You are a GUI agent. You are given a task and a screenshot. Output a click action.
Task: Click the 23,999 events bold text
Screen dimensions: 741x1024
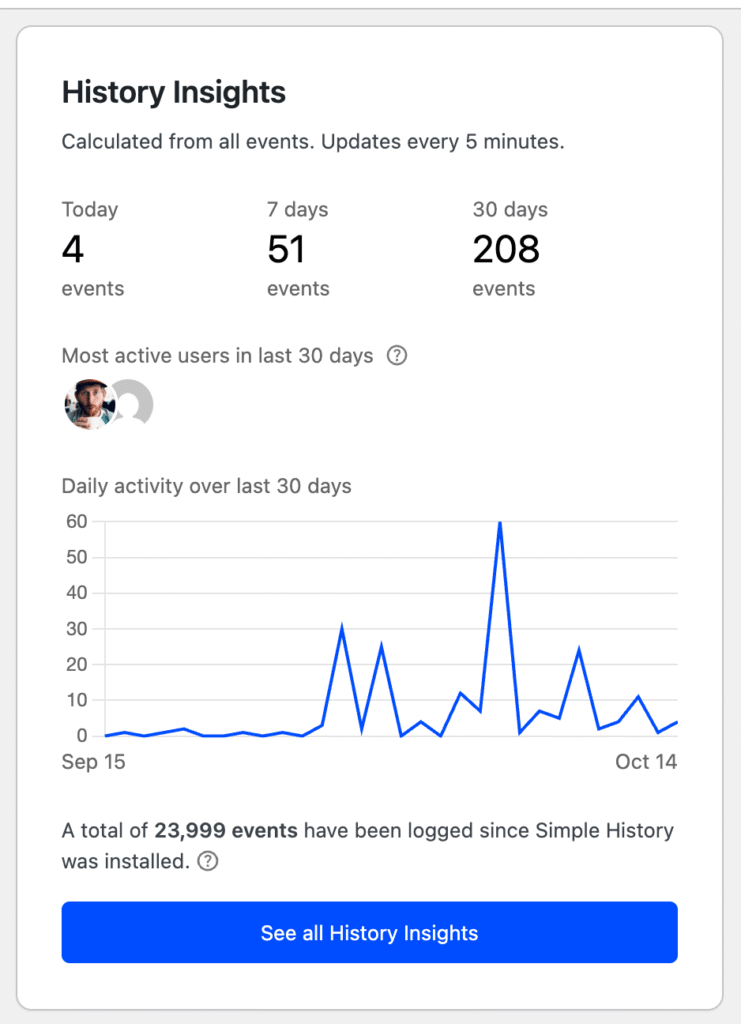(226, 831)
